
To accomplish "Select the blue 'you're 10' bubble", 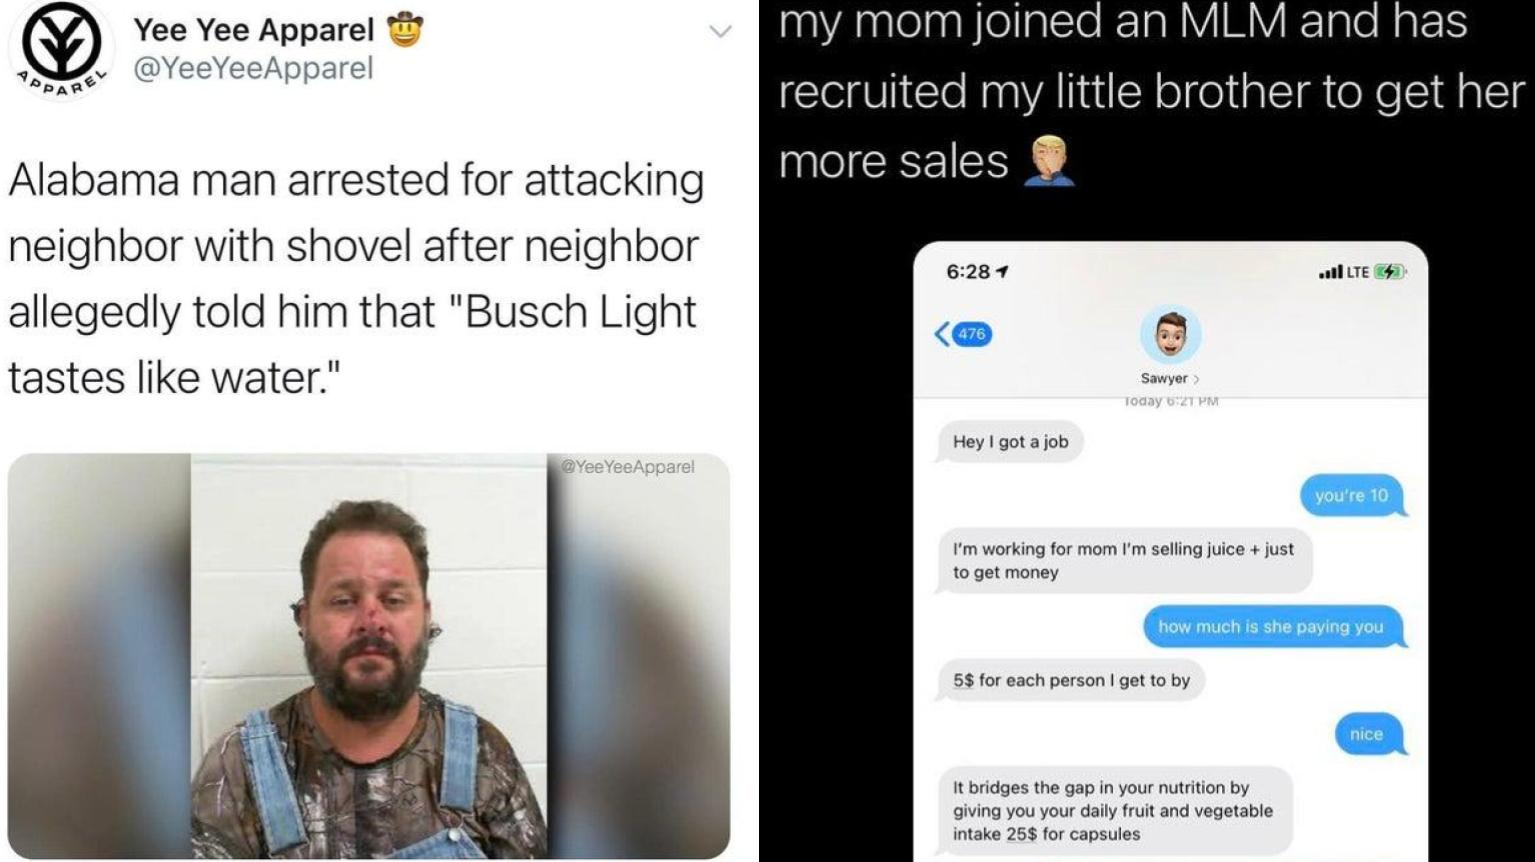I will tap(1352, 495).
